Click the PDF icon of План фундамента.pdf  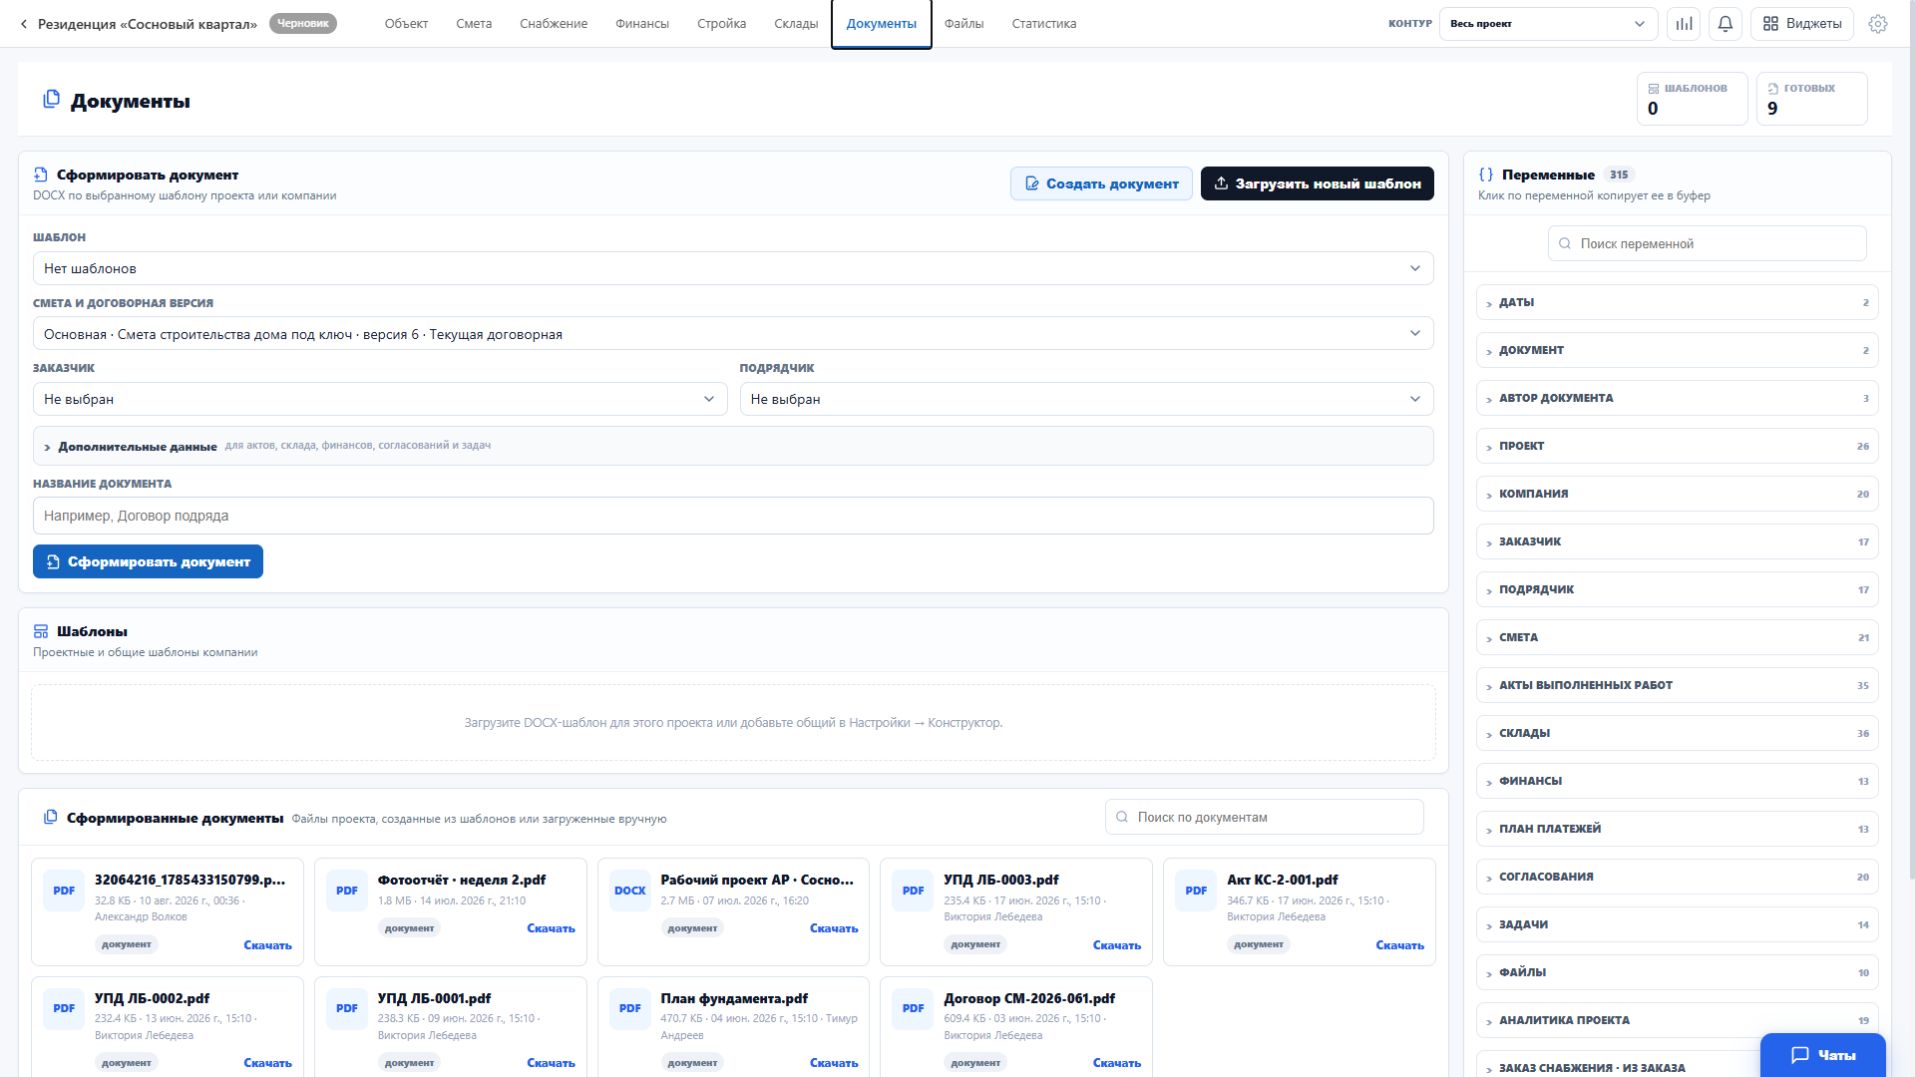point(630,1008)
